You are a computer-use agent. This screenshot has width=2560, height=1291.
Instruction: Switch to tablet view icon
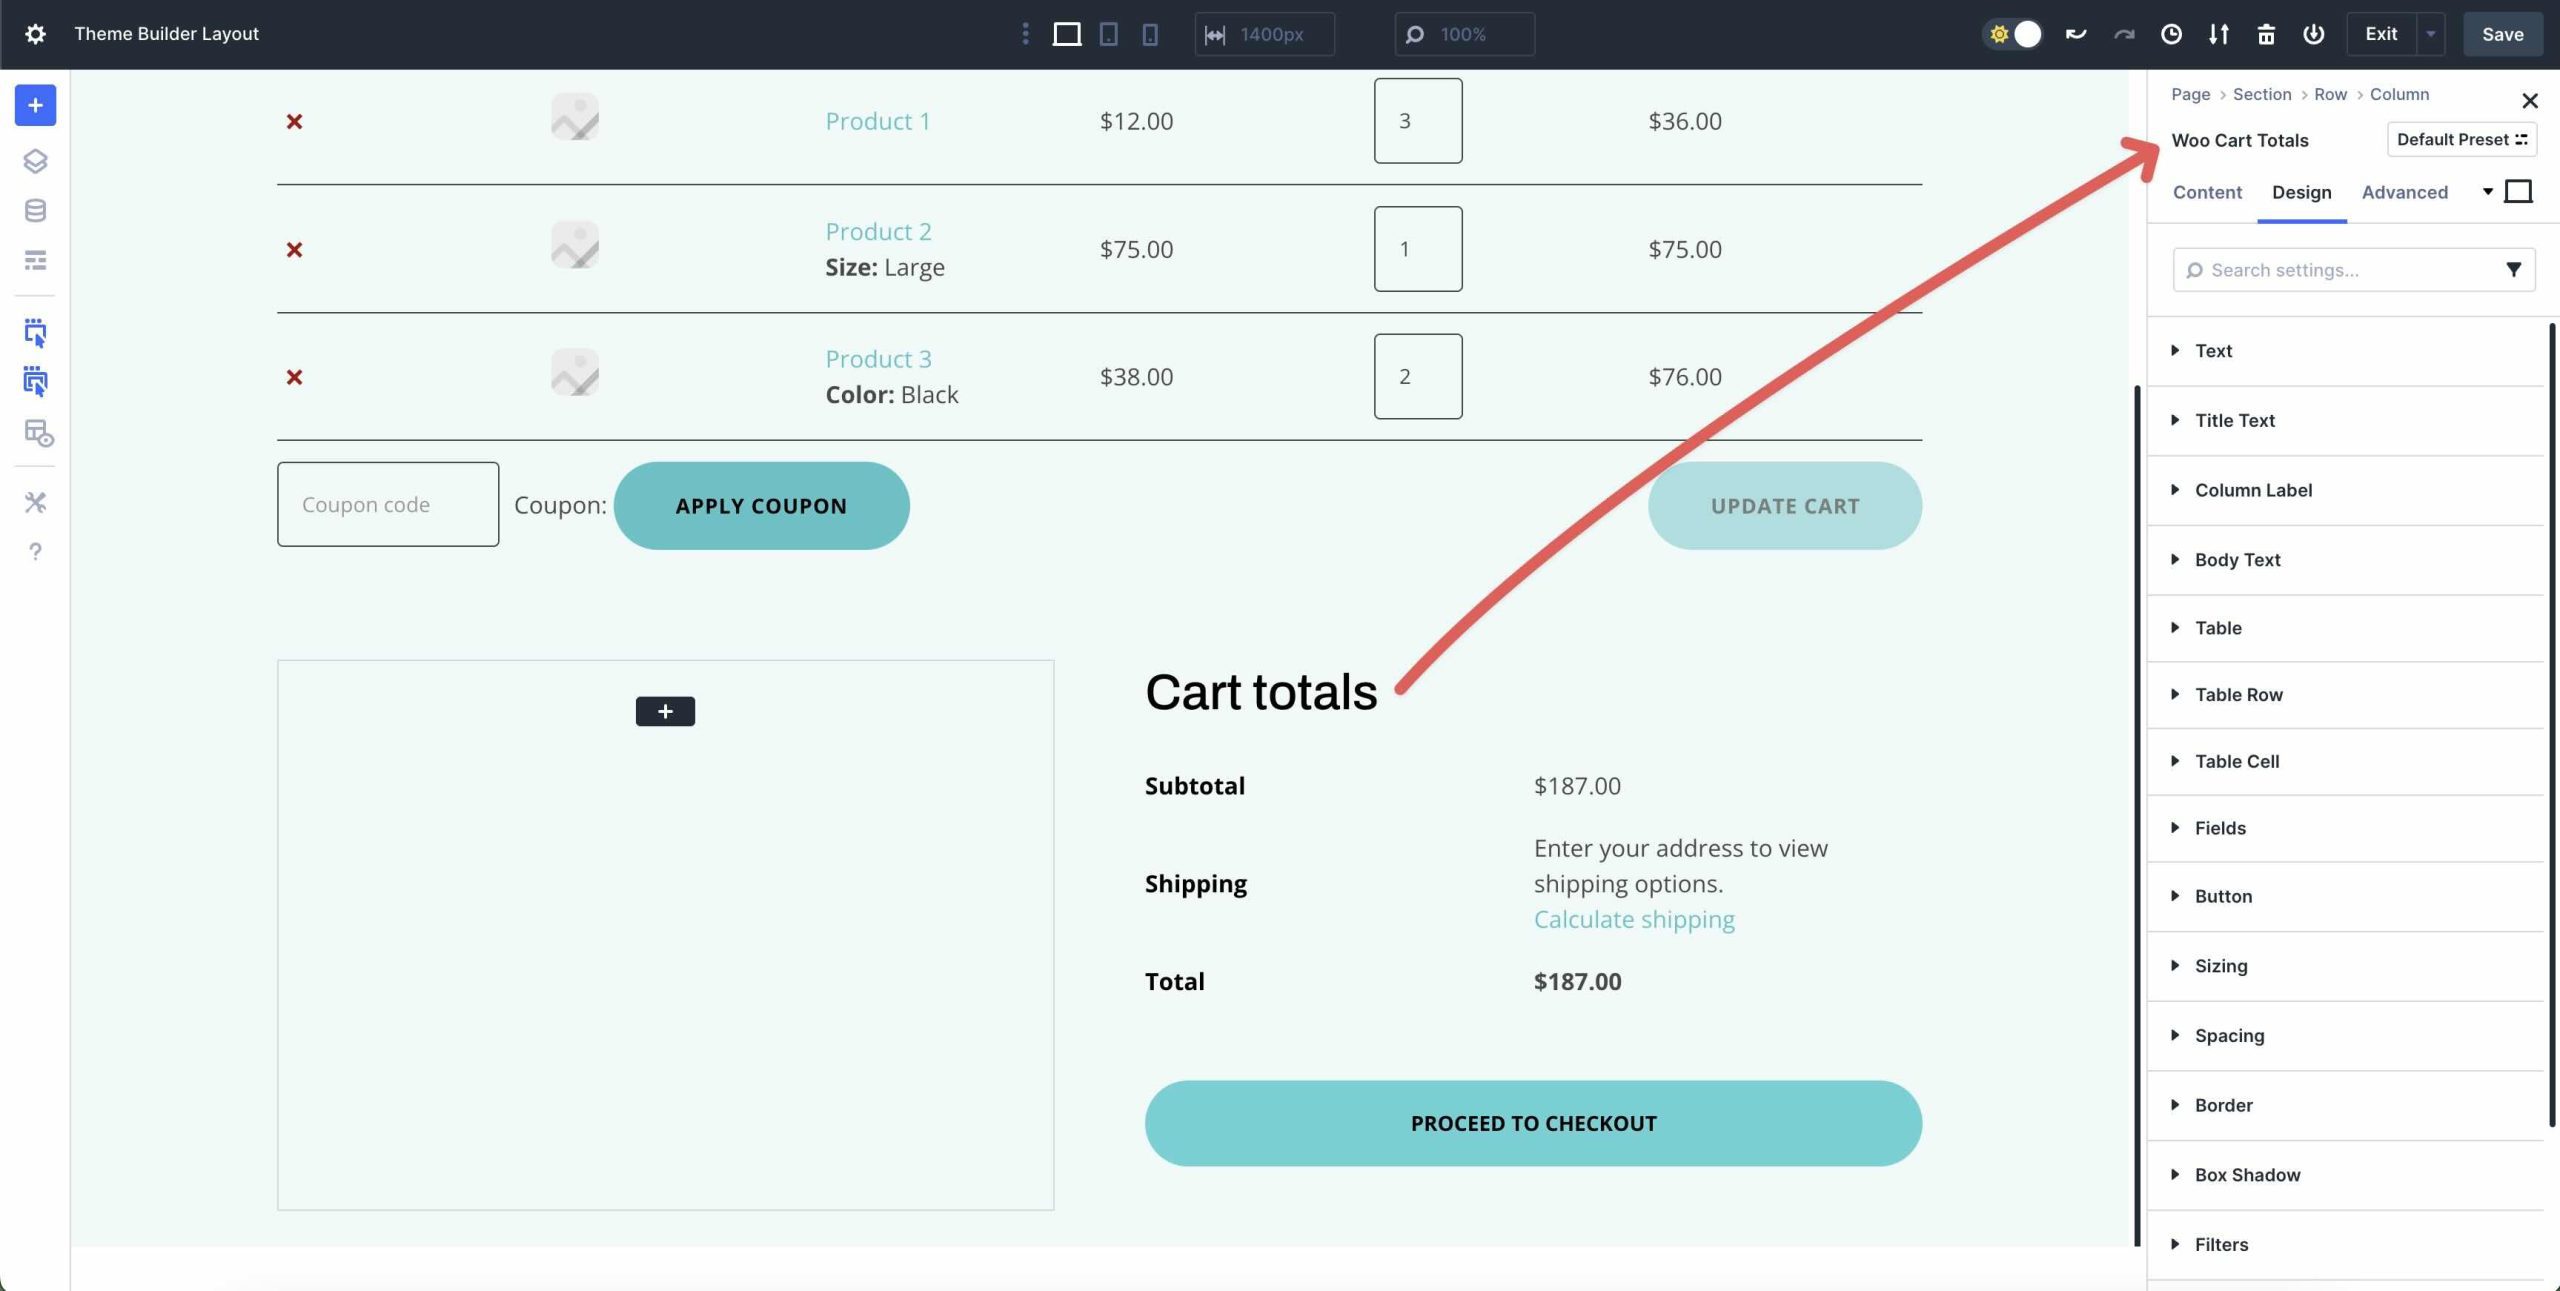[1109, 34]
